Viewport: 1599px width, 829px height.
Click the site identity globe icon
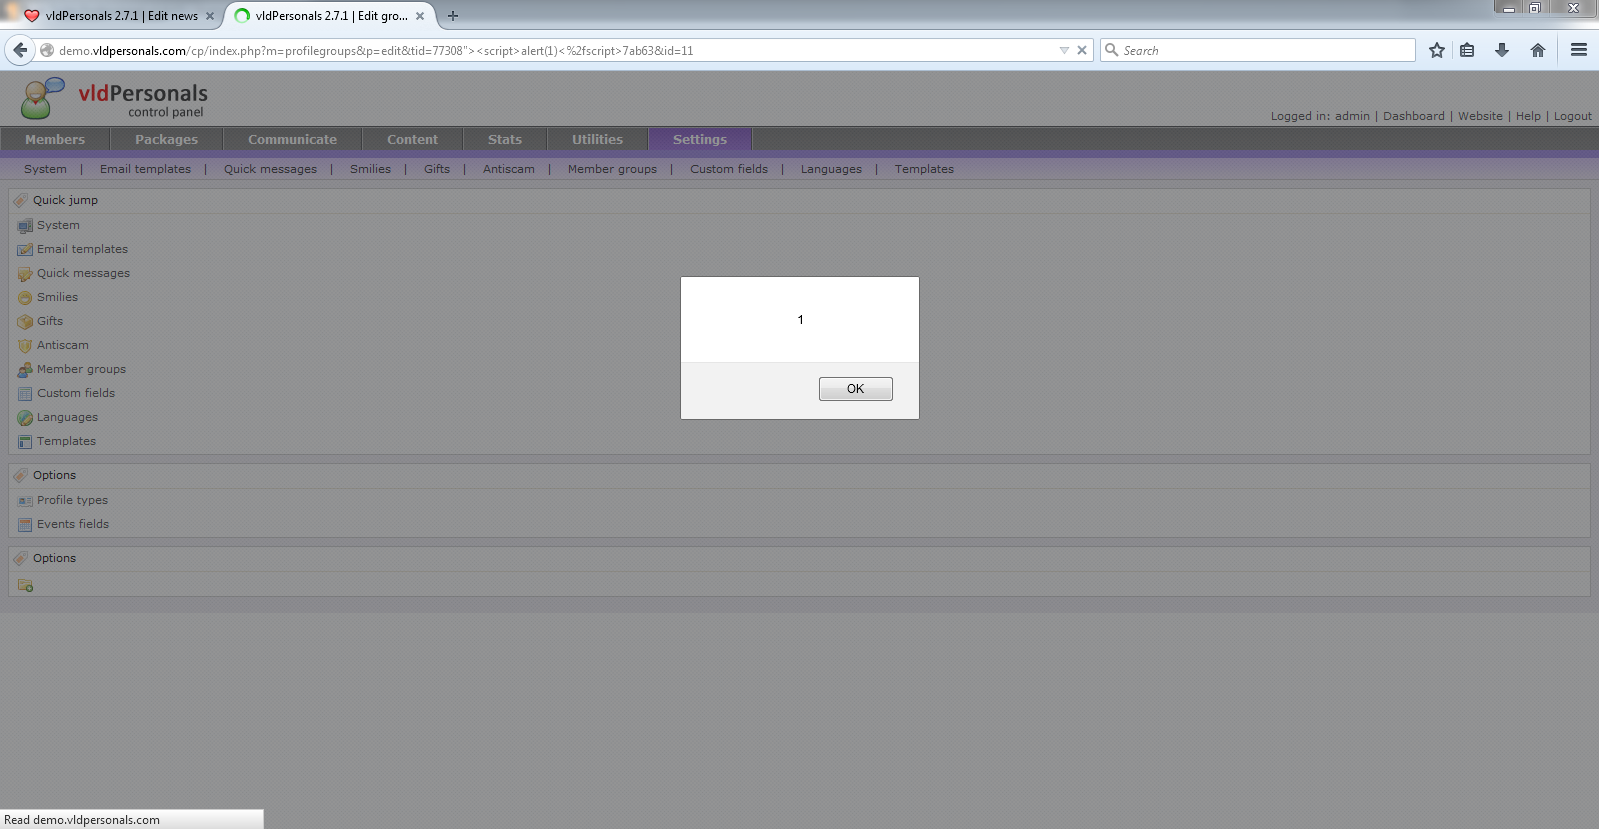tap(46, 50)
